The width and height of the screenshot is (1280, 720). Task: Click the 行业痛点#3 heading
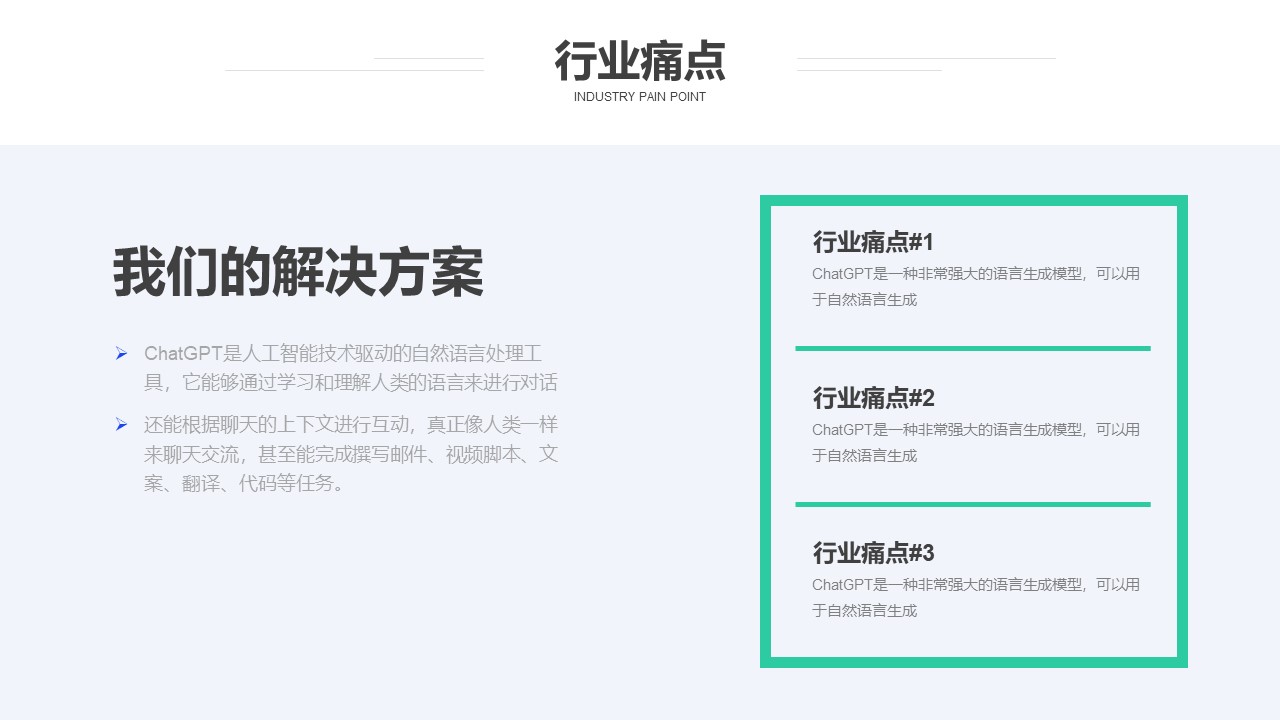[x=873, y=553]
